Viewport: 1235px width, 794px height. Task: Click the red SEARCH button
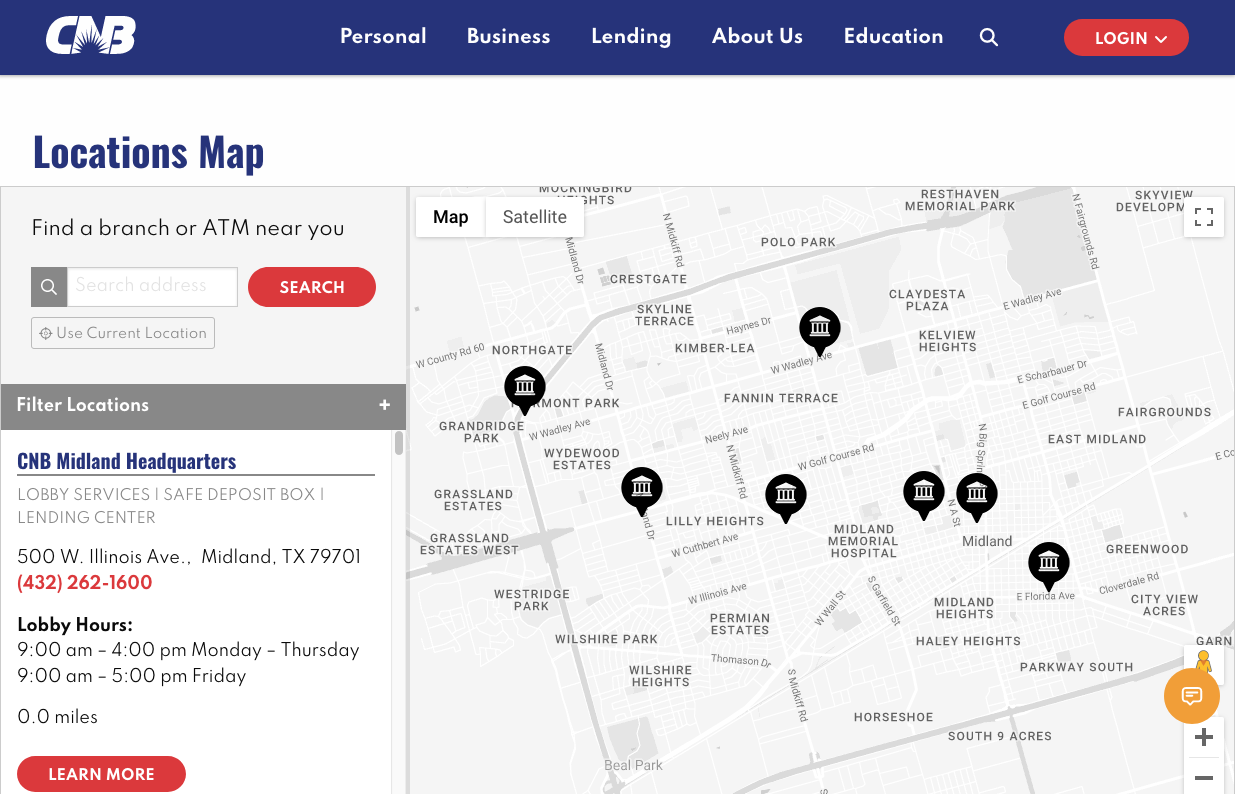(312, 287)
